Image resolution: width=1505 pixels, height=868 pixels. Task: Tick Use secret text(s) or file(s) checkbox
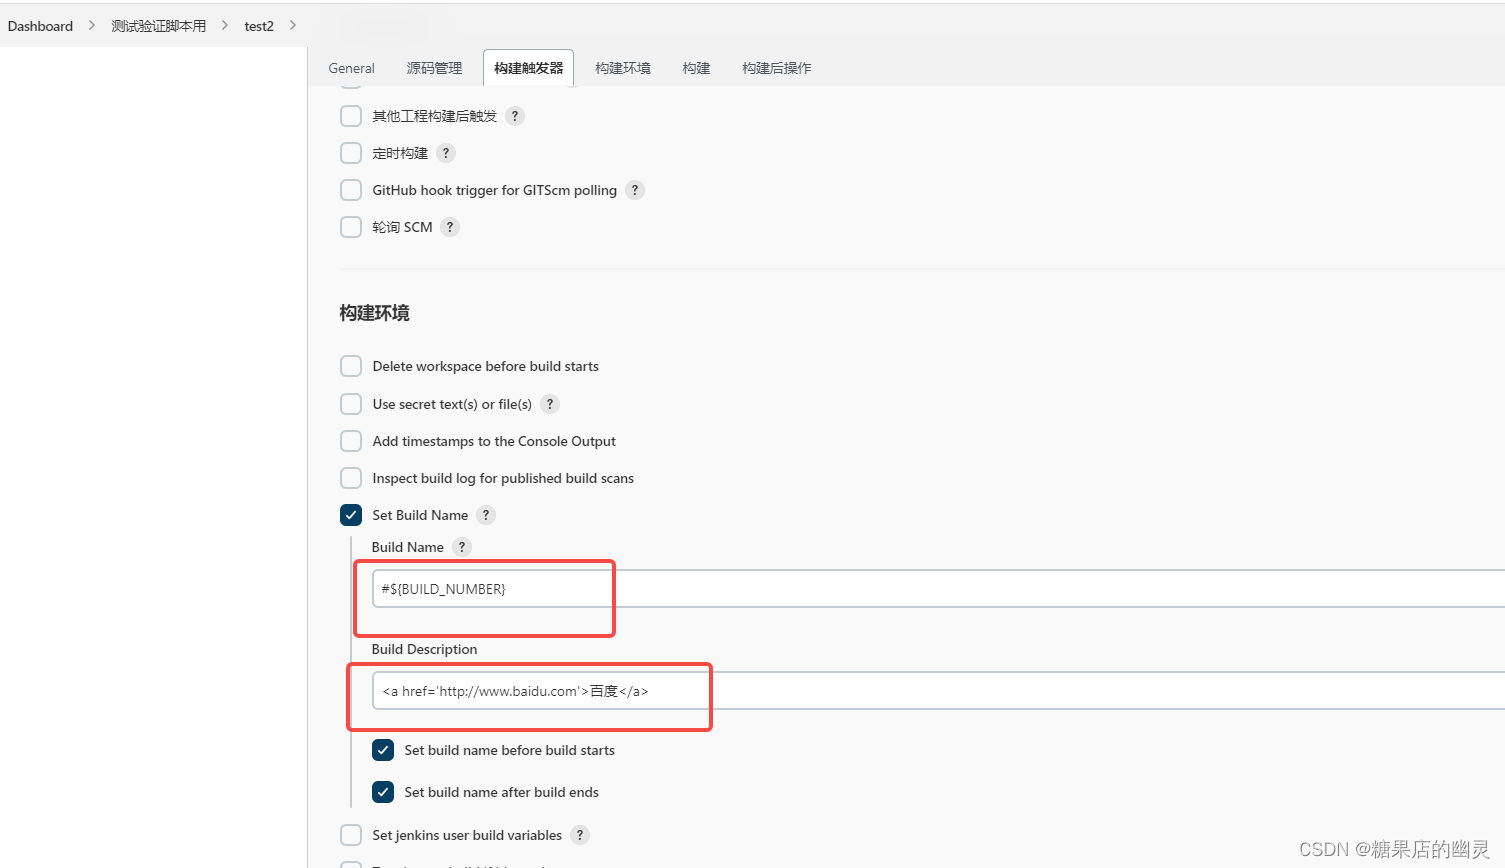coord(351,404)
